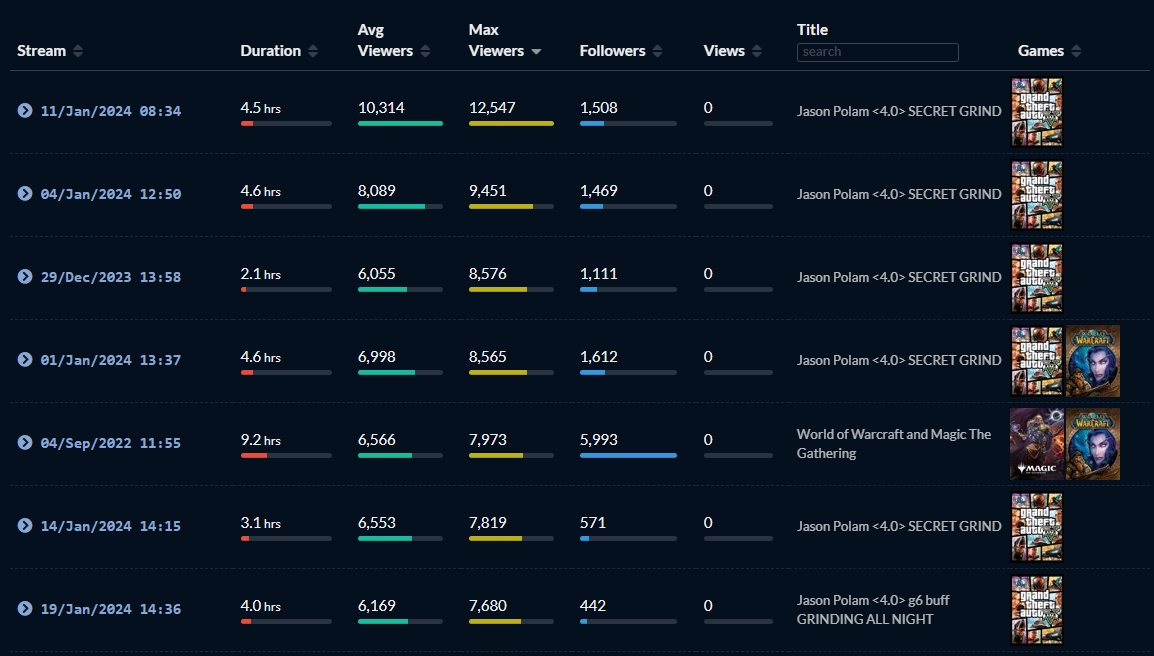Click Warcraft cover in 04/Sep/2022 row

(1093, 444)
